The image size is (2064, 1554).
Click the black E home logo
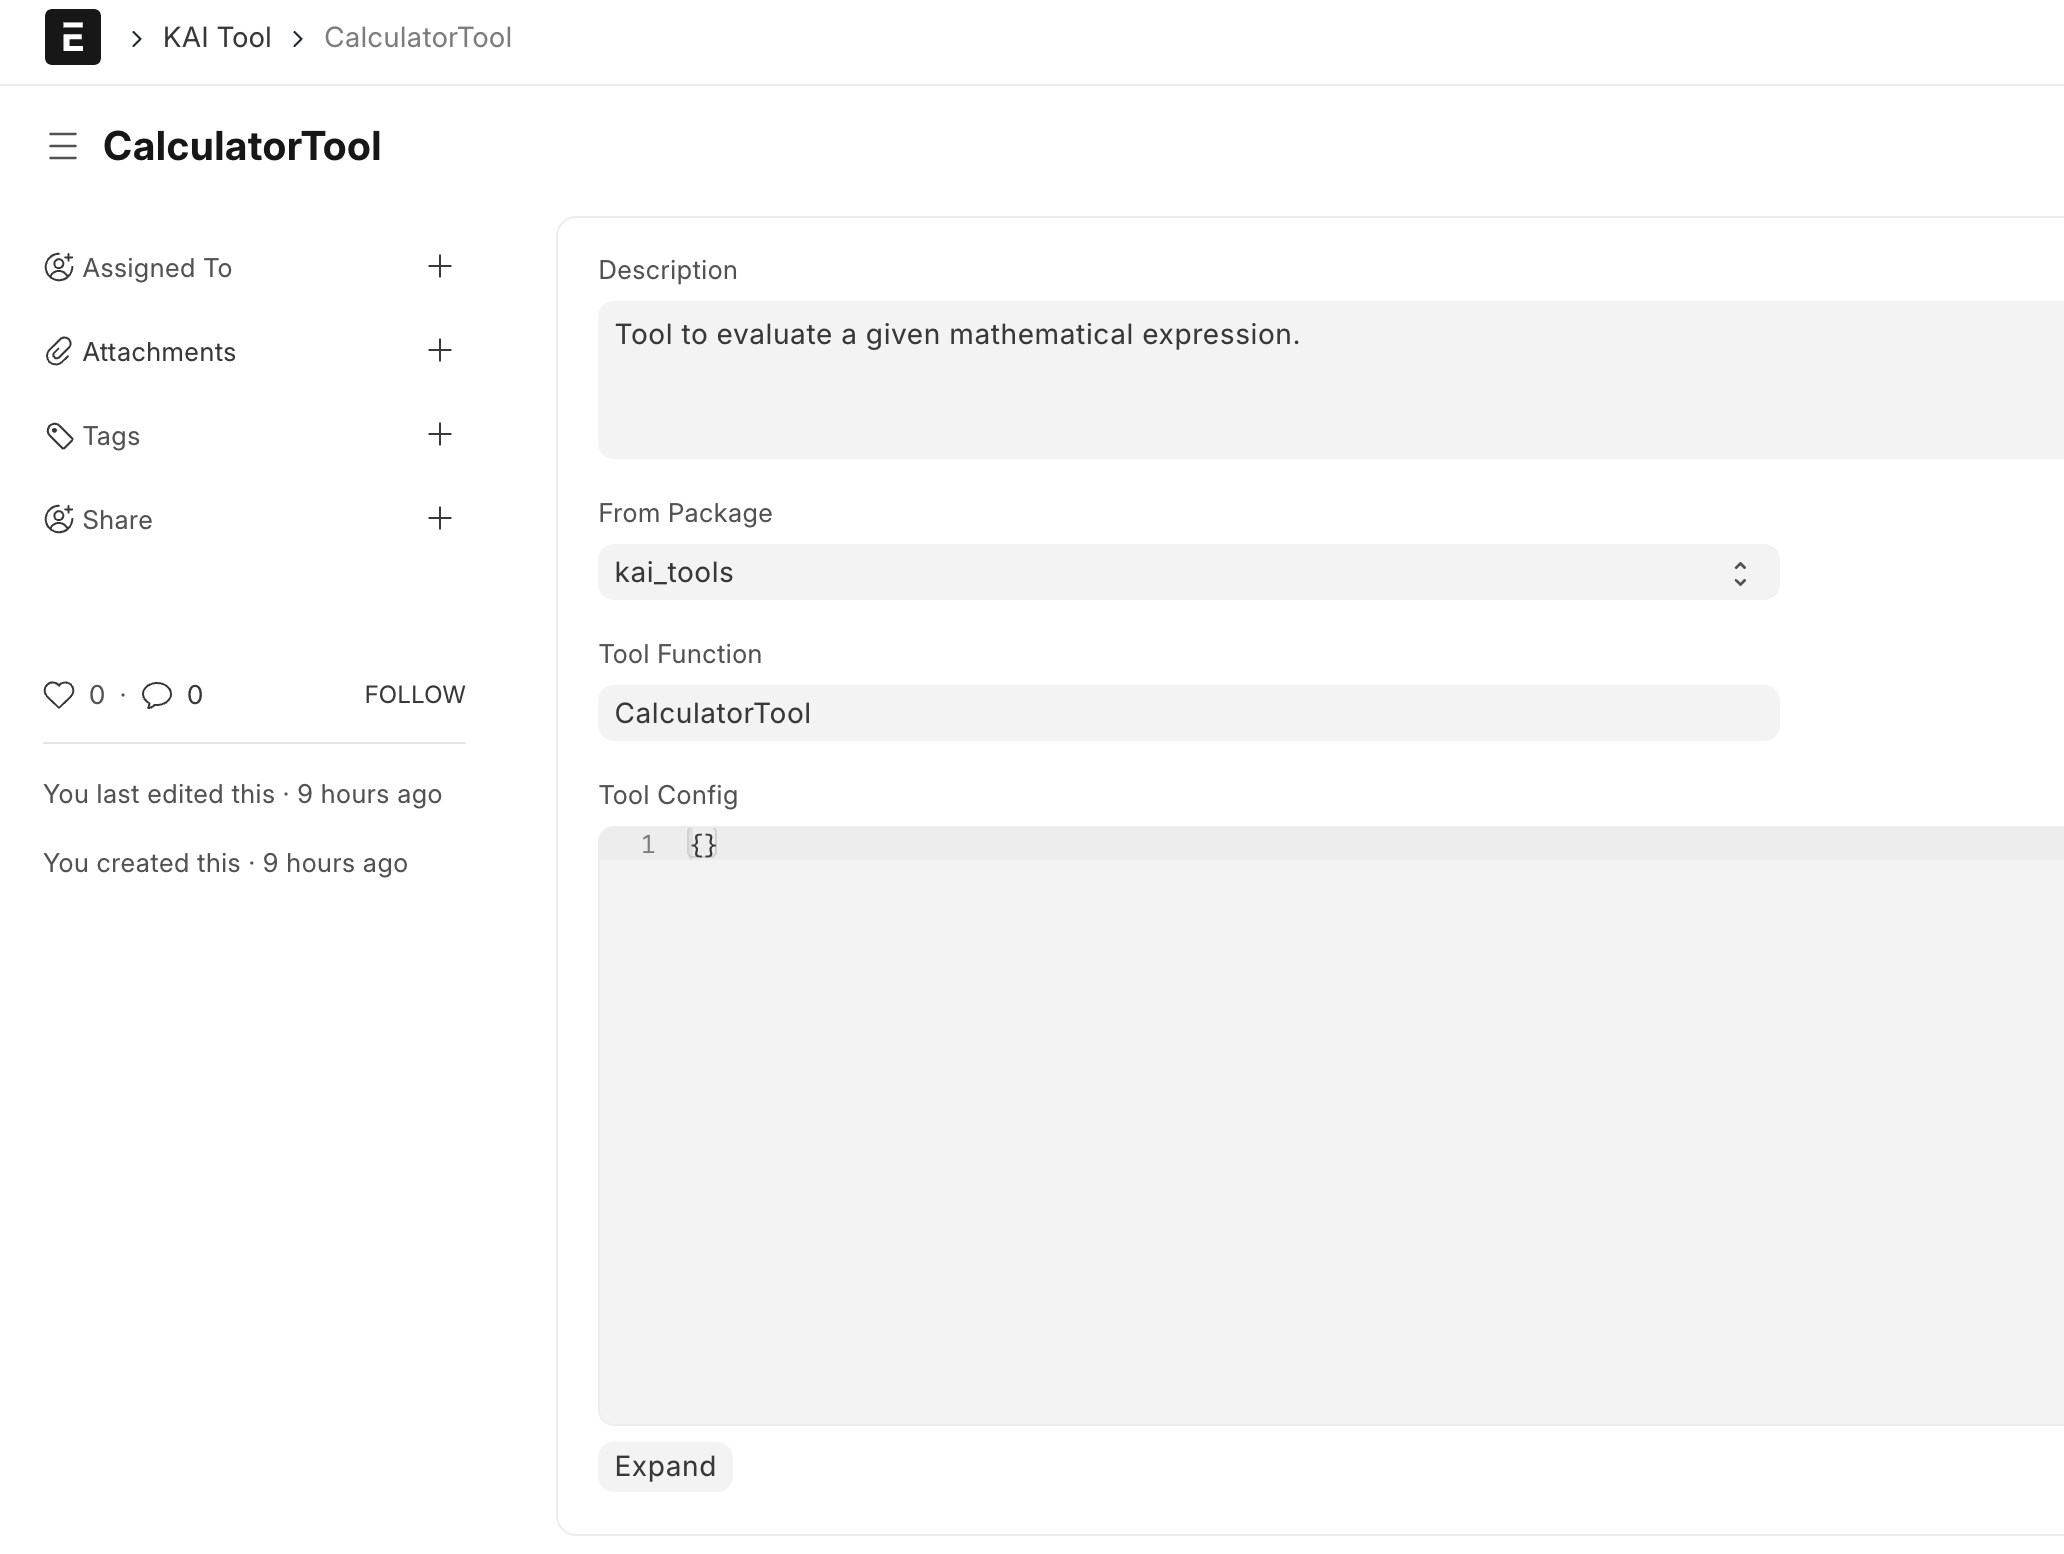point(72,37)
